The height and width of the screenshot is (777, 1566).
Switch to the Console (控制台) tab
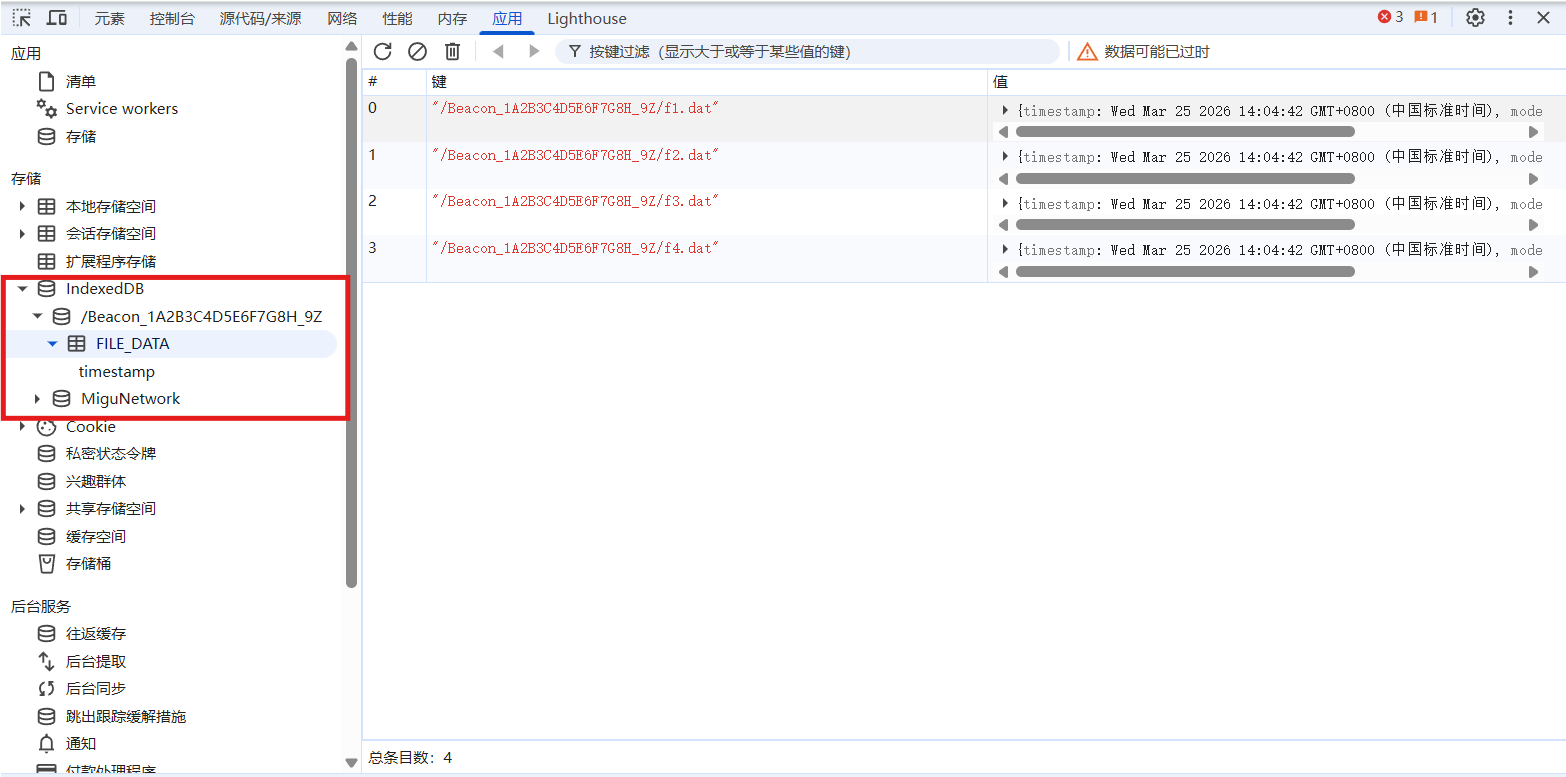pyautogui.click(x=172, y=18)
